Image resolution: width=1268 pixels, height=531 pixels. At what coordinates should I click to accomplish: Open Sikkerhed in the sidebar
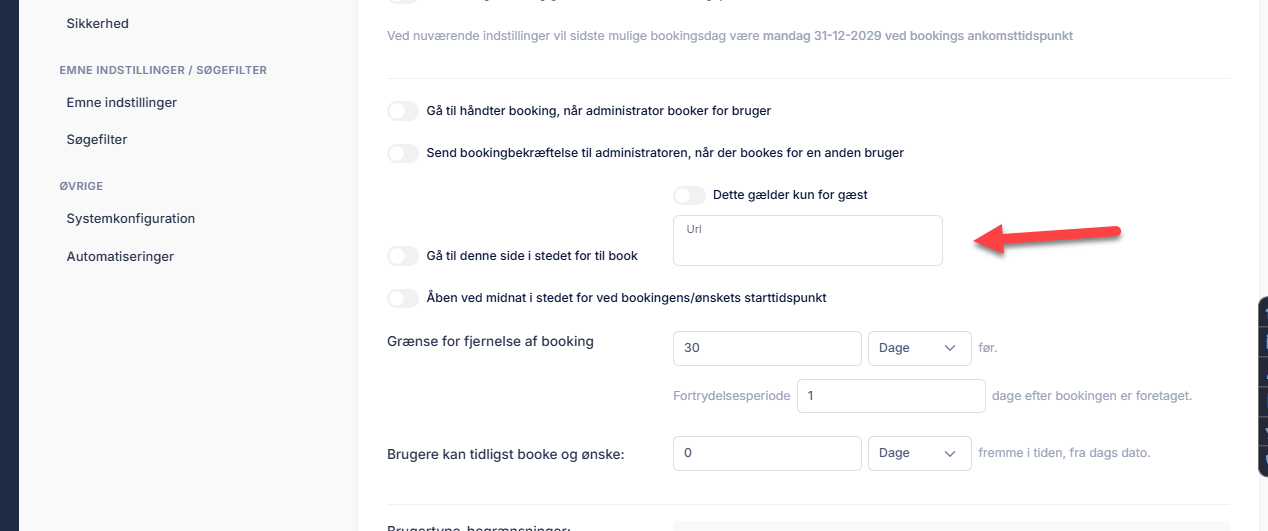(97, 23)
